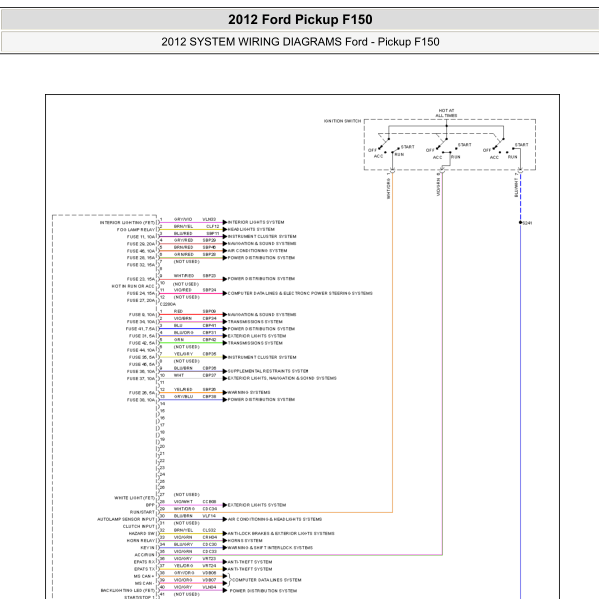599x599 pixels.
Task: Click INSTRUMENT CLUSTER SYSTEM on the BLU/RED row
Action: click(262, 236)
